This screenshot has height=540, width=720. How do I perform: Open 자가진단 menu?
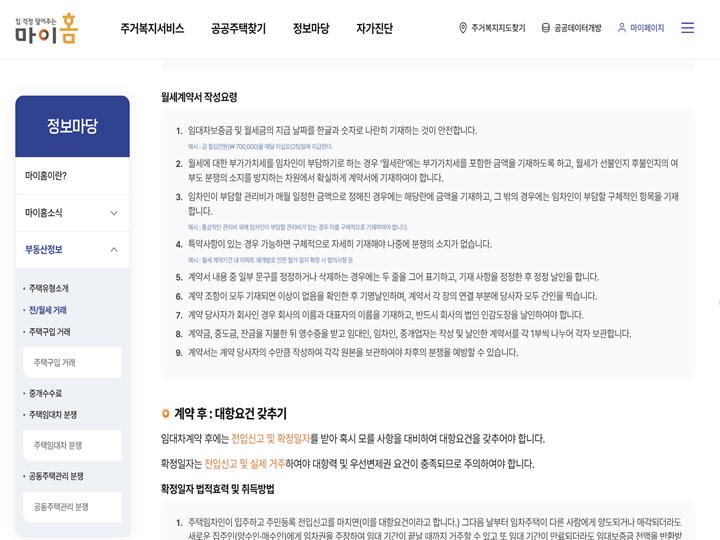point(374,28)
